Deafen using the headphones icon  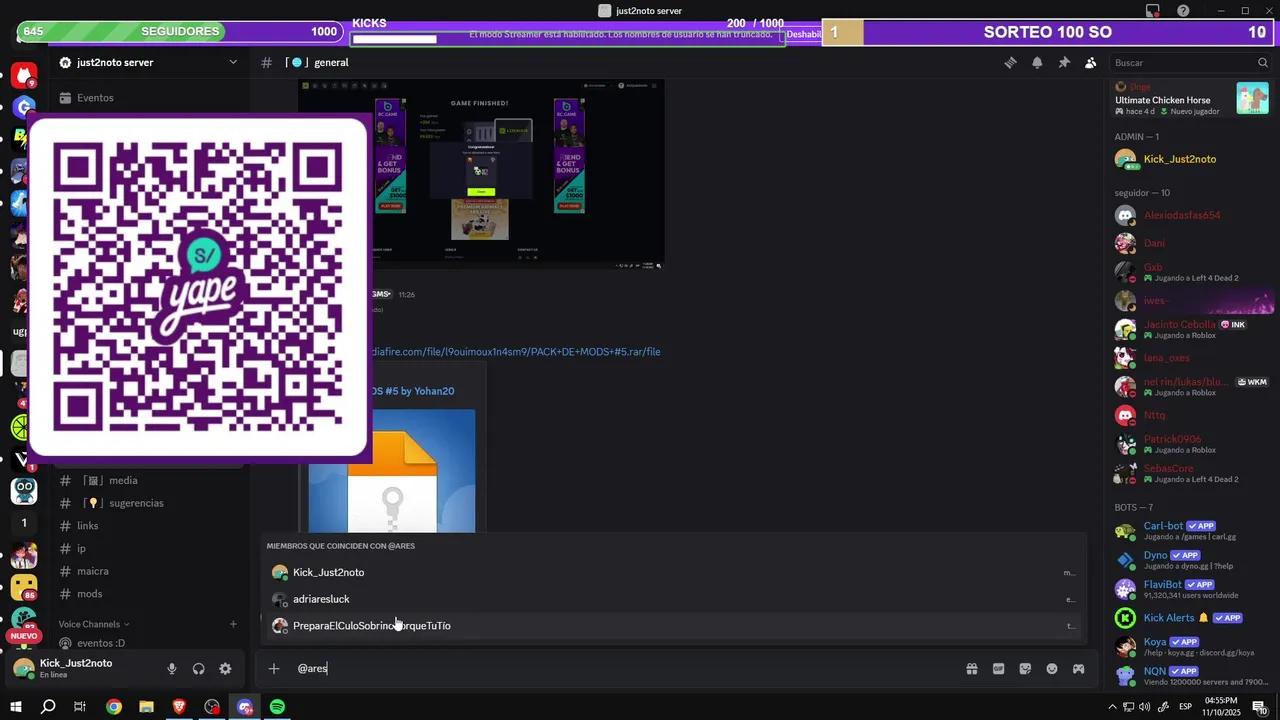click(x=198, y=669)
